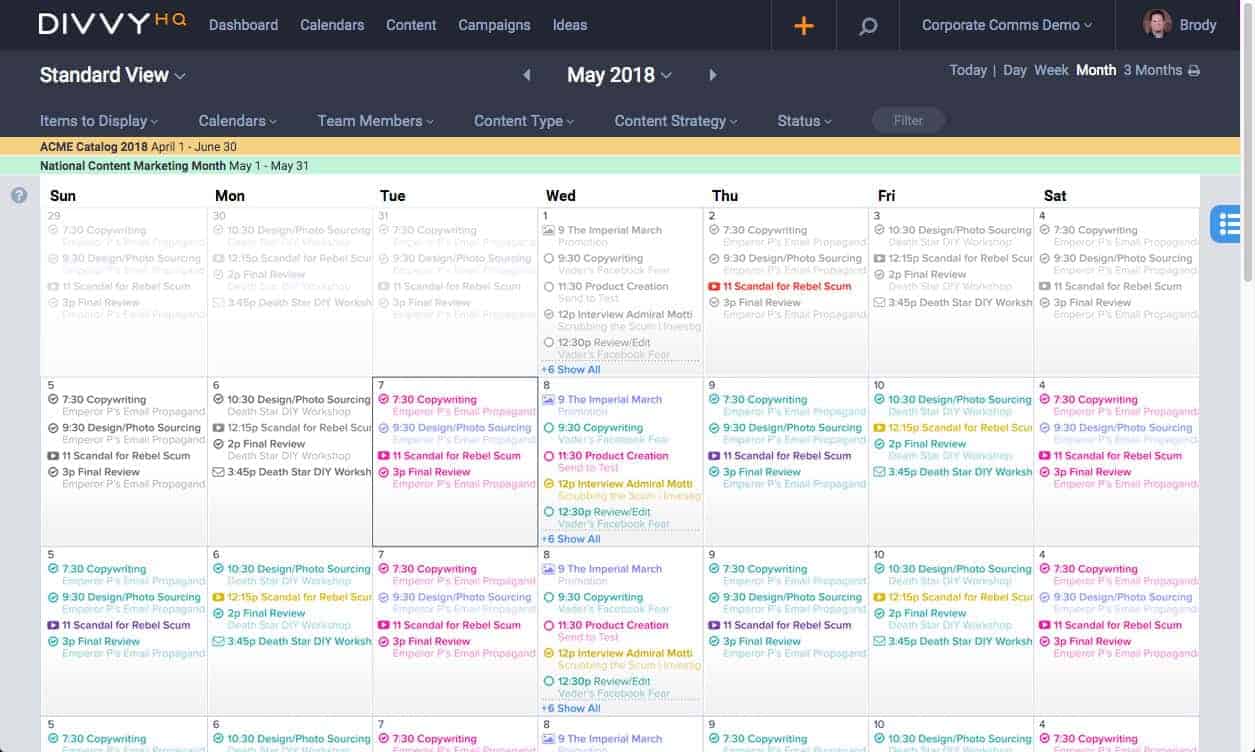
Task: Click black video icon of 11 Scandal, day 5
Action: (x=53, y=456)
